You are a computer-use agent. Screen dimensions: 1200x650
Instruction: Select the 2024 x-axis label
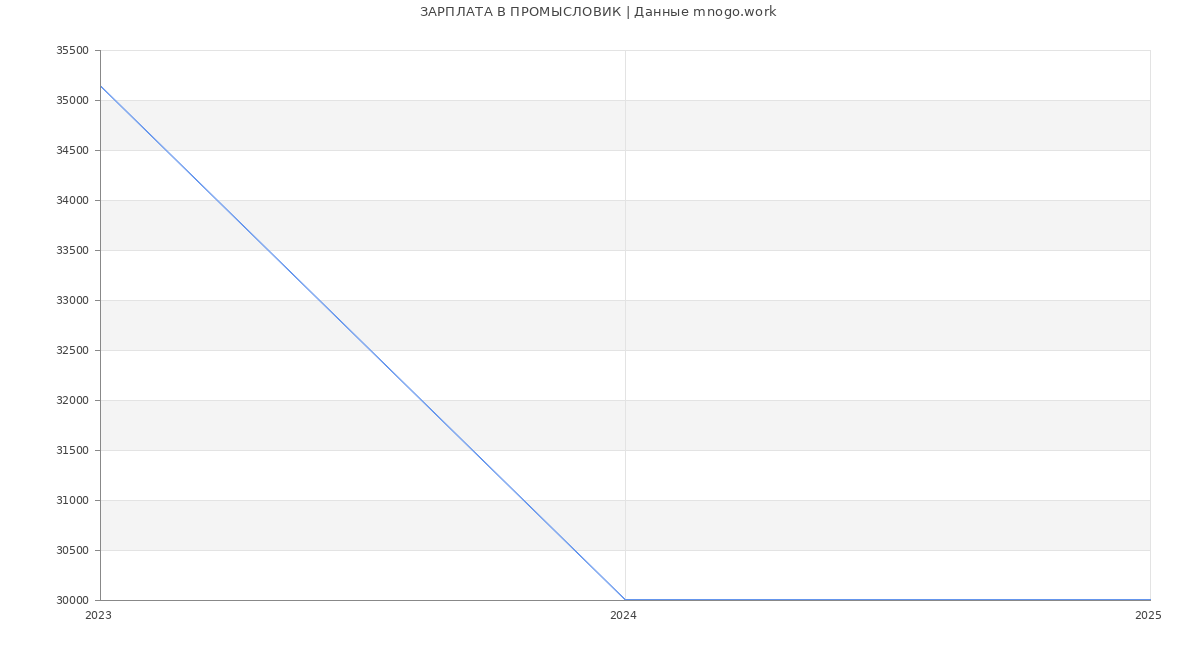point(623,616)
